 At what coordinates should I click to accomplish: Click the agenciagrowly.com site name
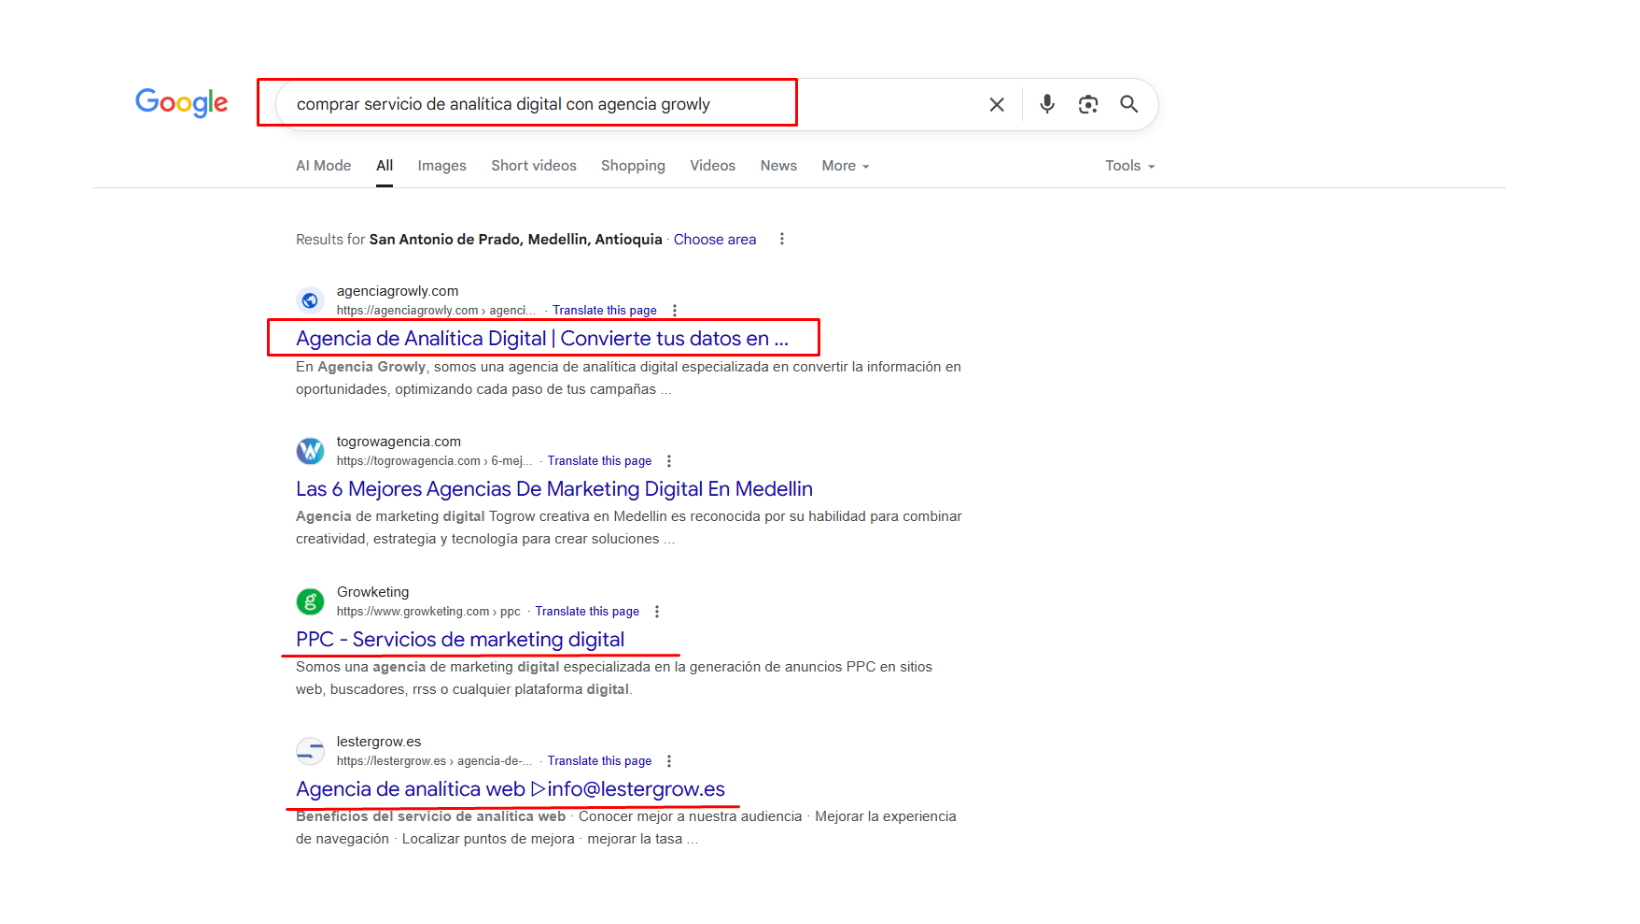pyautogui.click(x=397, y=291)
